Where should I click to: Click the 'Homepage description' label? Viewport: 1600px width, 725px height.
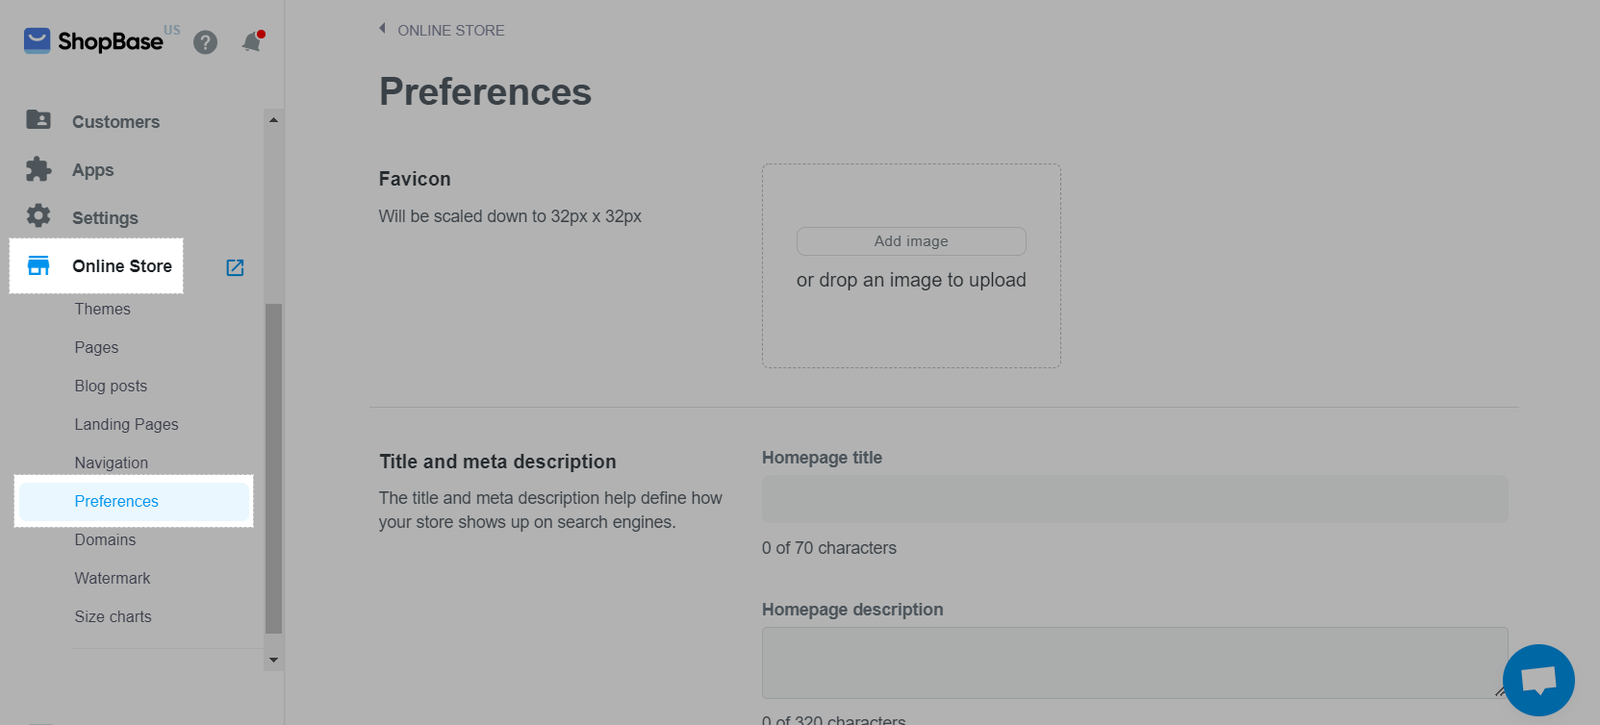click(x=852, y=610)
